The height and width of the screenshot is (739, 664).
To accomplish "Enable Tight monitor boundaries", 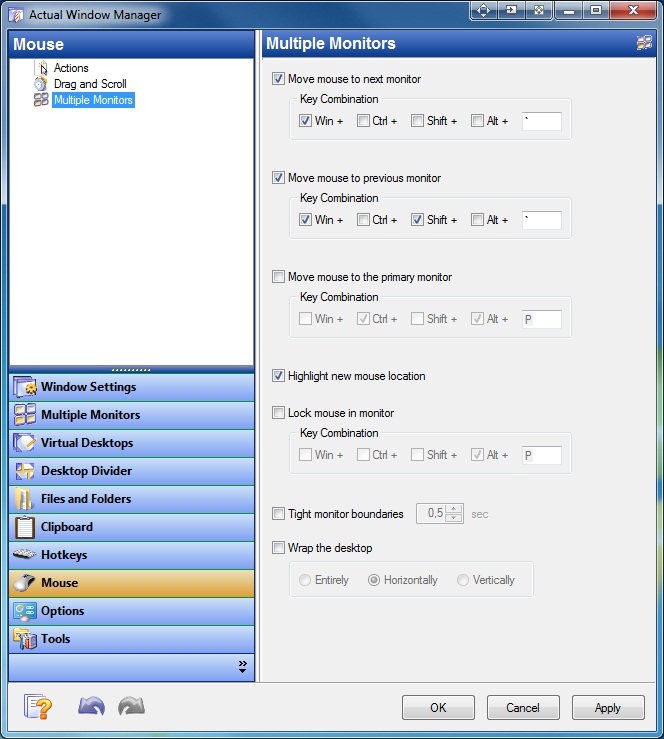I will click(x=278, y=514).
